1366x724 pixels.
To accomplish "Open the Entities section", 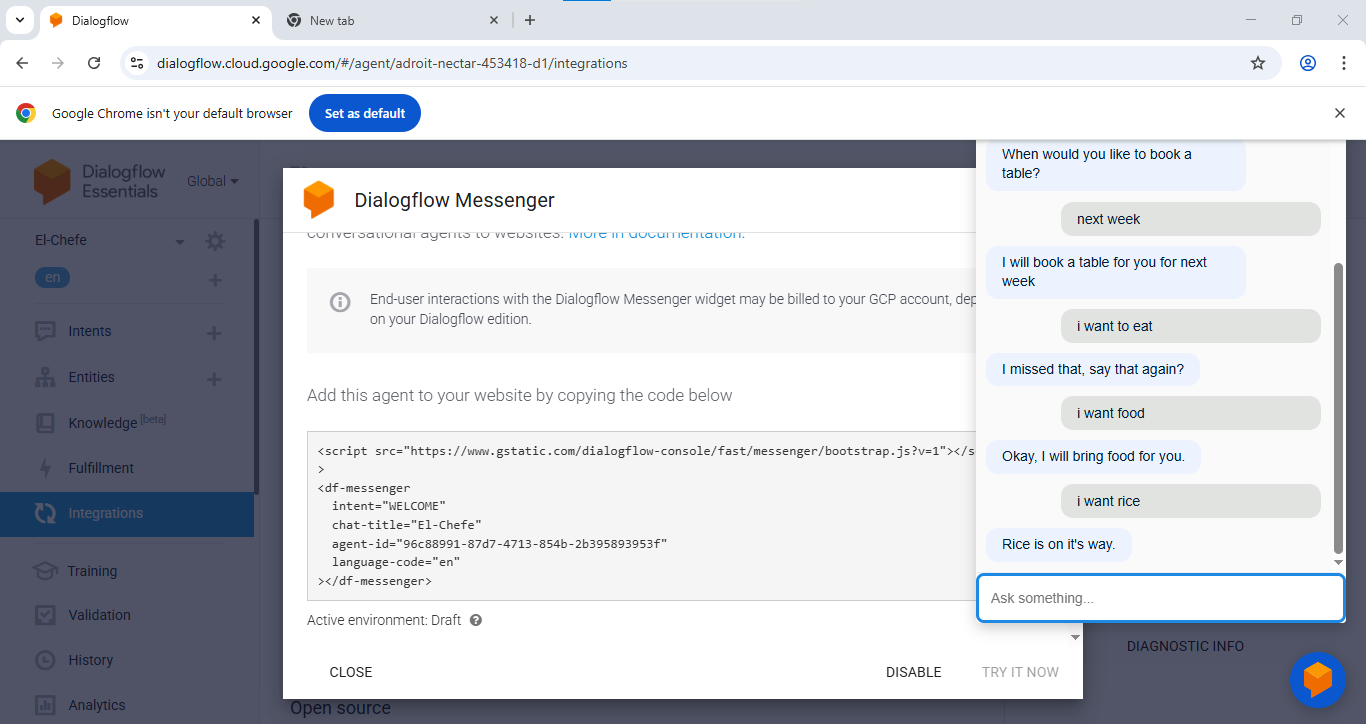I will (x=91, y=378).
